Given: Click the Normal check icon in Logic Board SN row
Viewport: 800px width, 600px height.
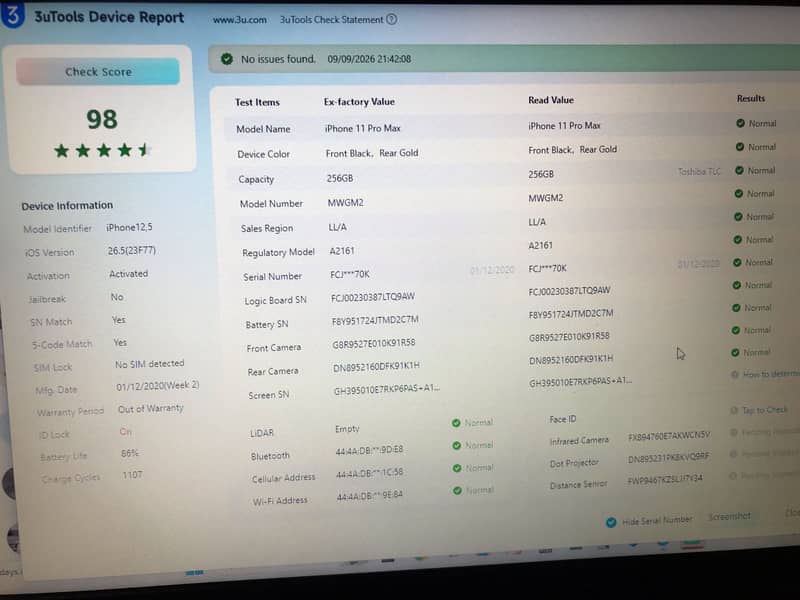Looking at the screenshot, I should coord(736,285).
